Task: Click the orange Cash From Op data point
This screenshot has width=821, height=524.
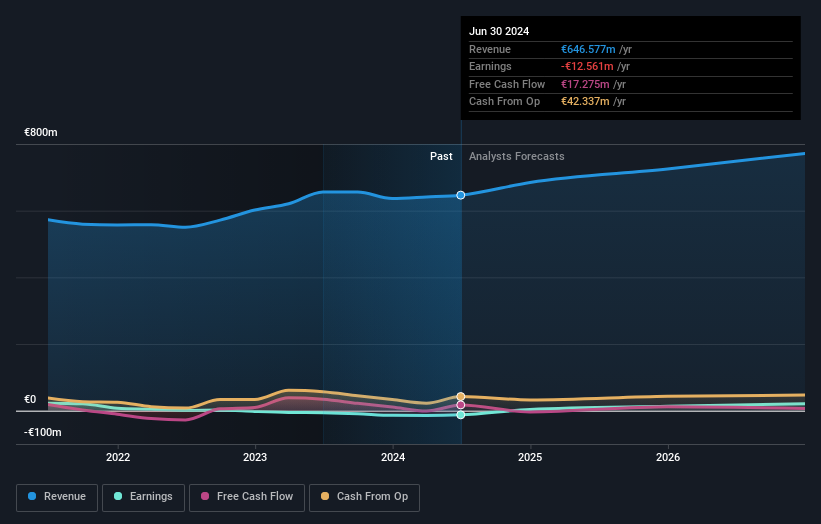Action: point(461,396)
